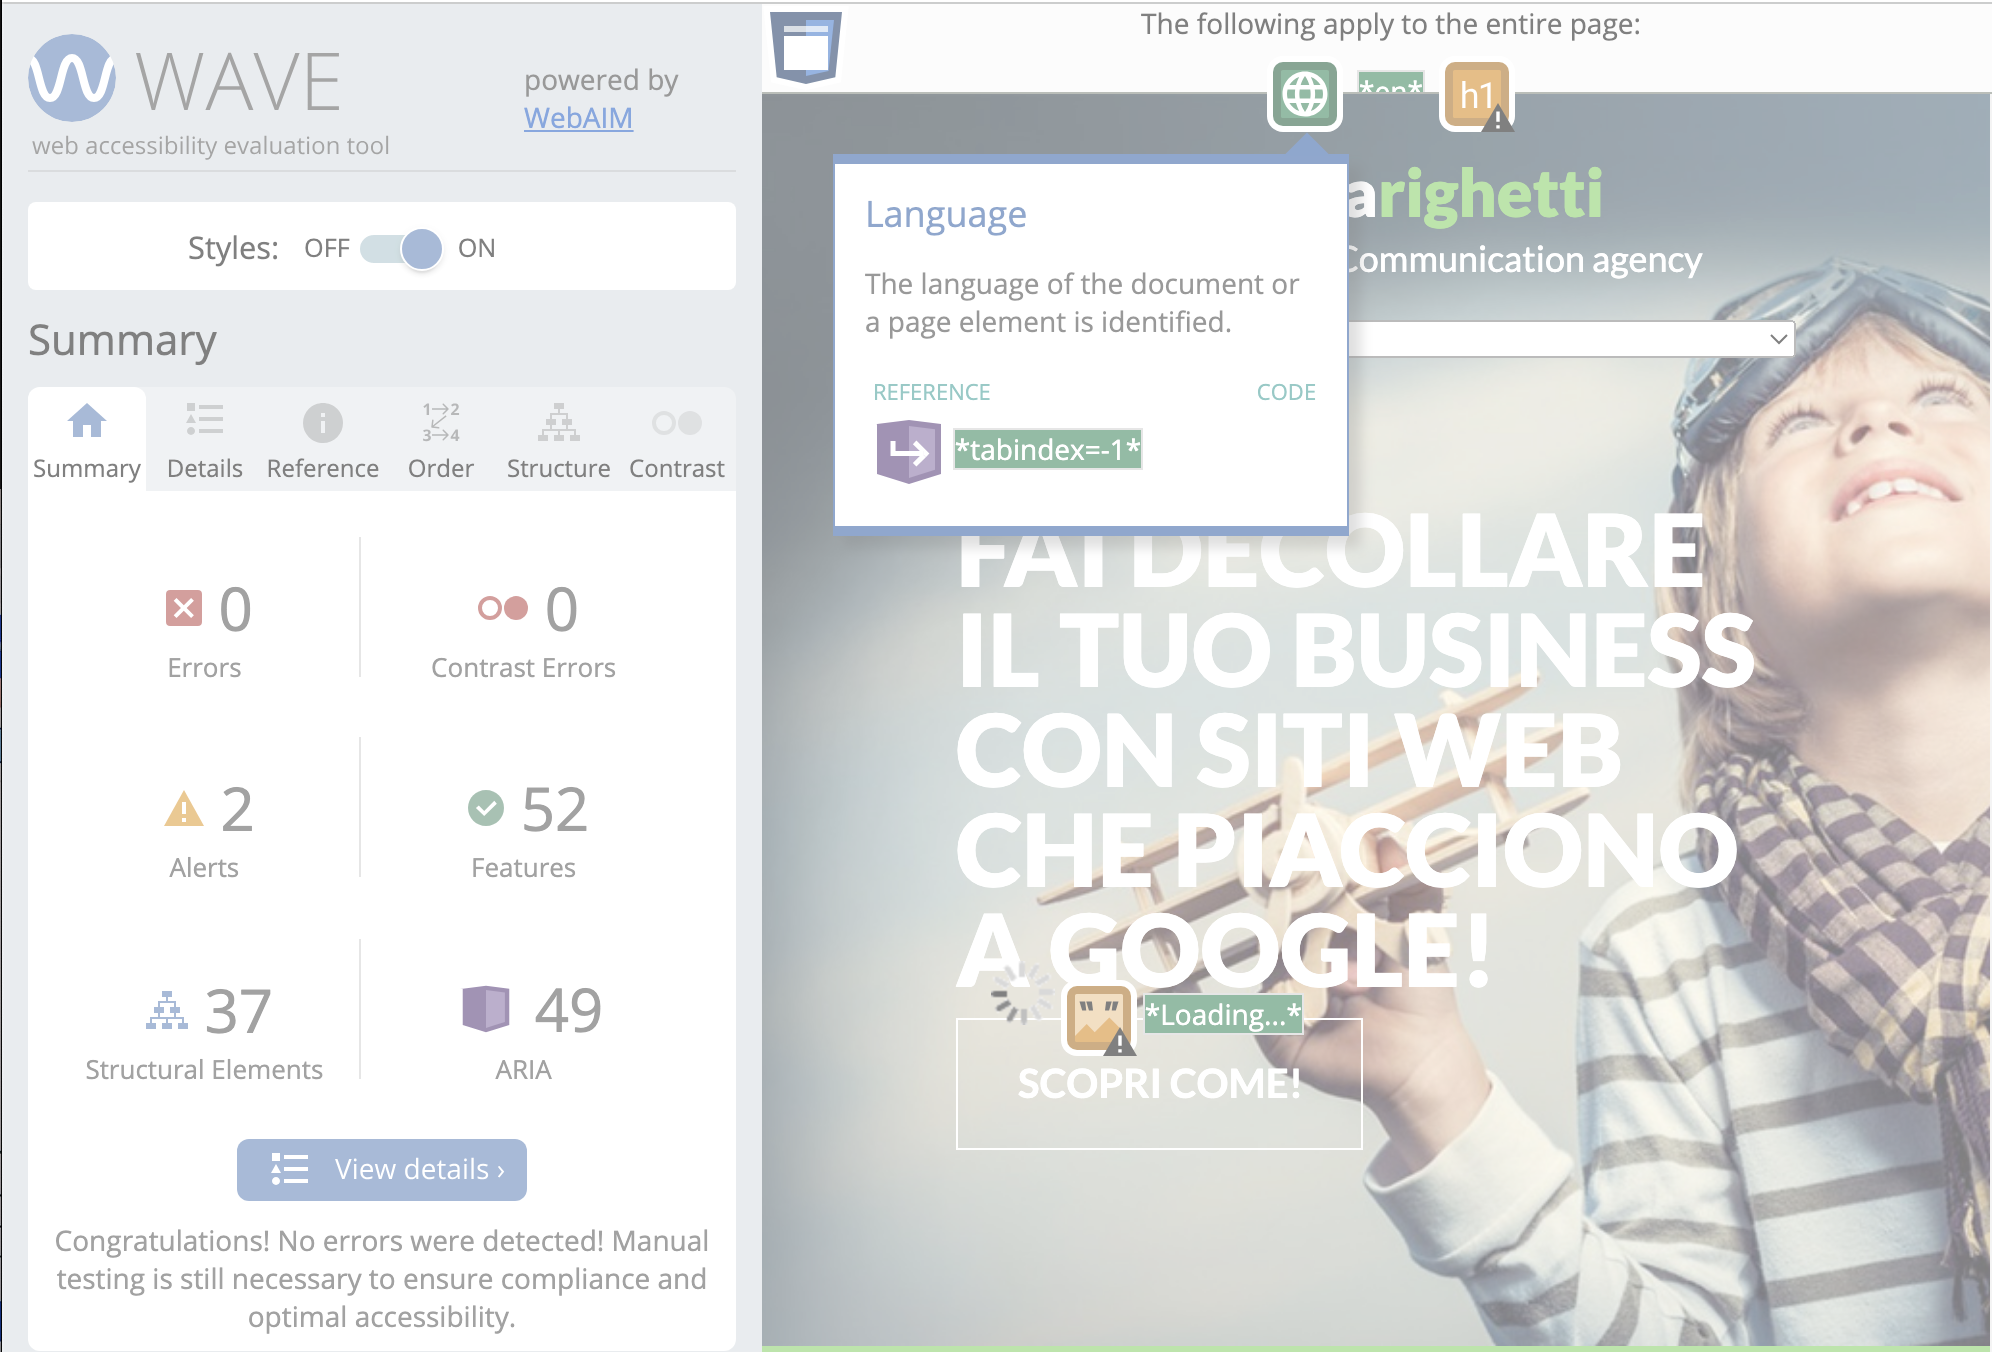The image size is (1992, 1352).
Task: Click the Language globe icon
Action: click(x=1302, y=94)
